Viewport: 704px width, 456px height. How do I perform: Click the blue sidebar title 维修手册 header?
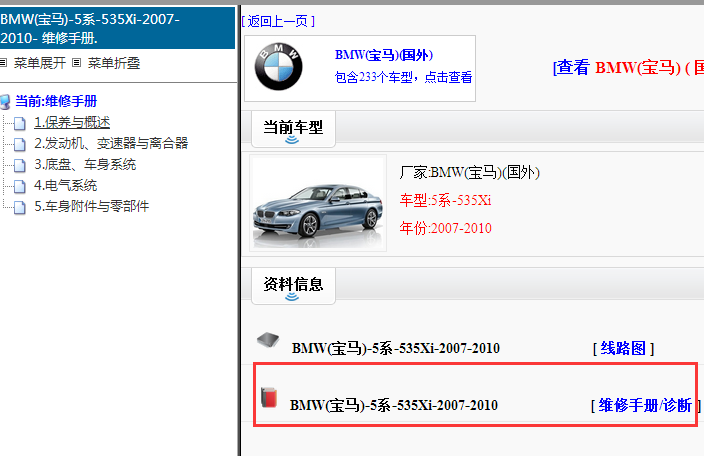[x=117, y=28]
